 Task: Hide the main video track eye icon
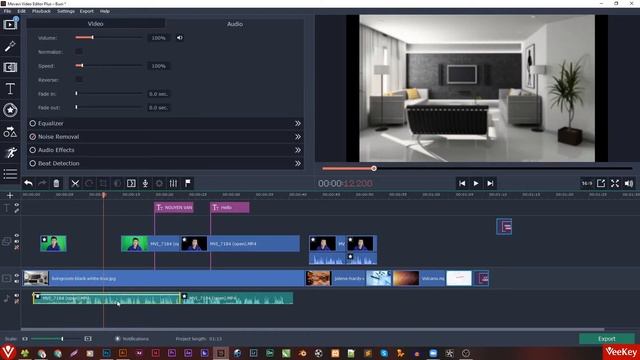coord(17,276)
